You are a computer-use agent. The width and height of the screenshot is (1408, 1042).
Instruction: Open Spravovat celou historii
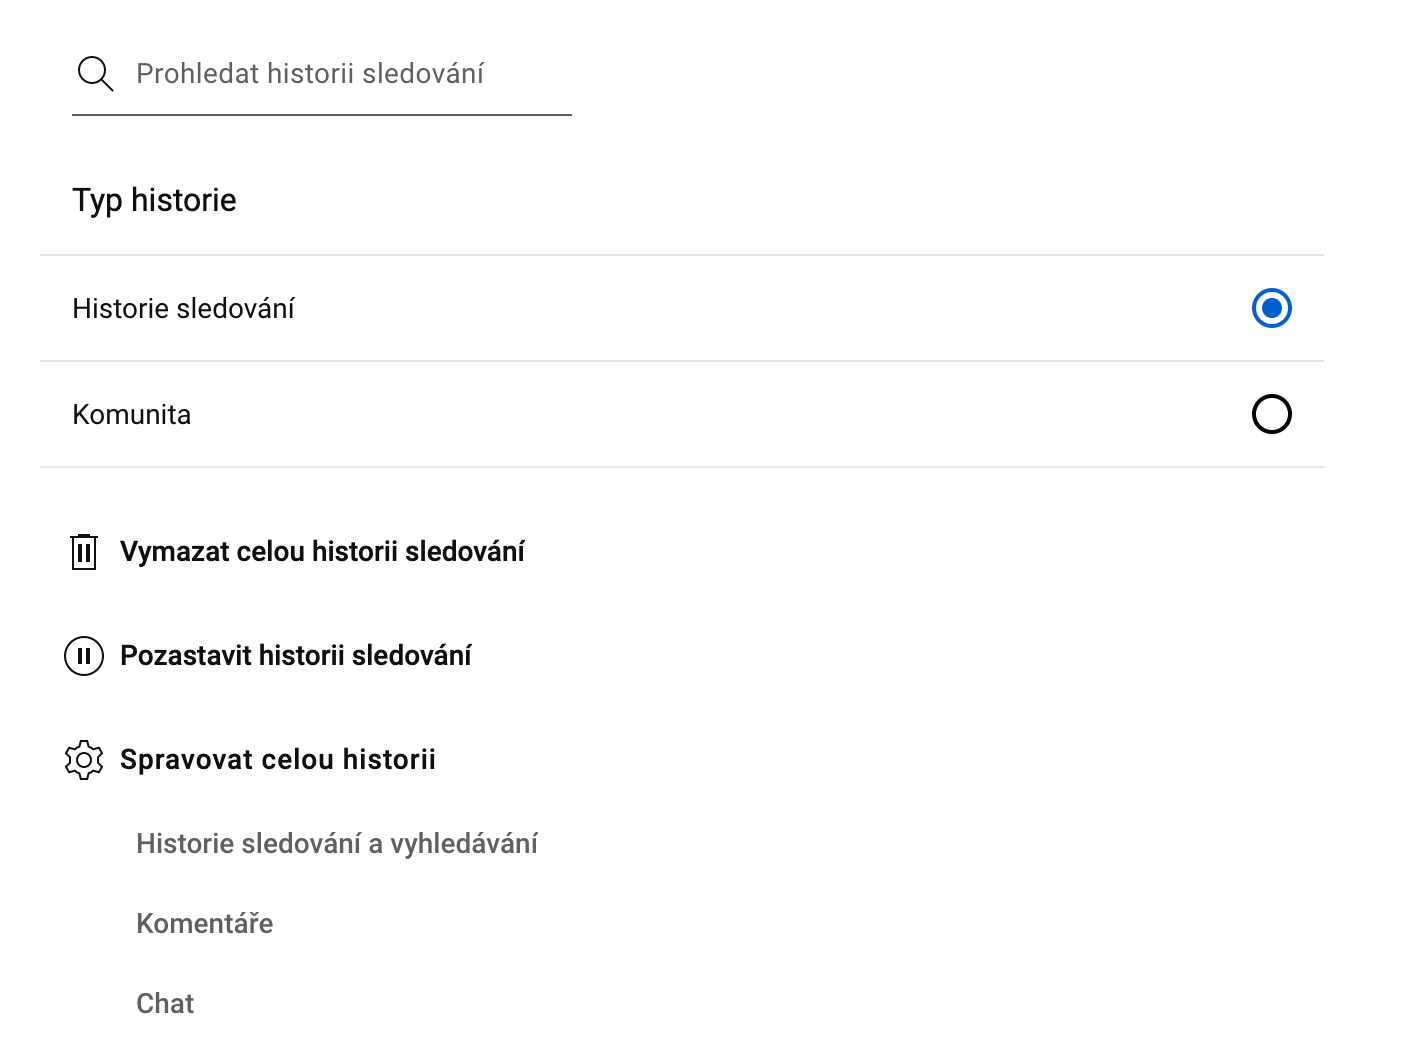pyautogui.click(x=277, y=760)
